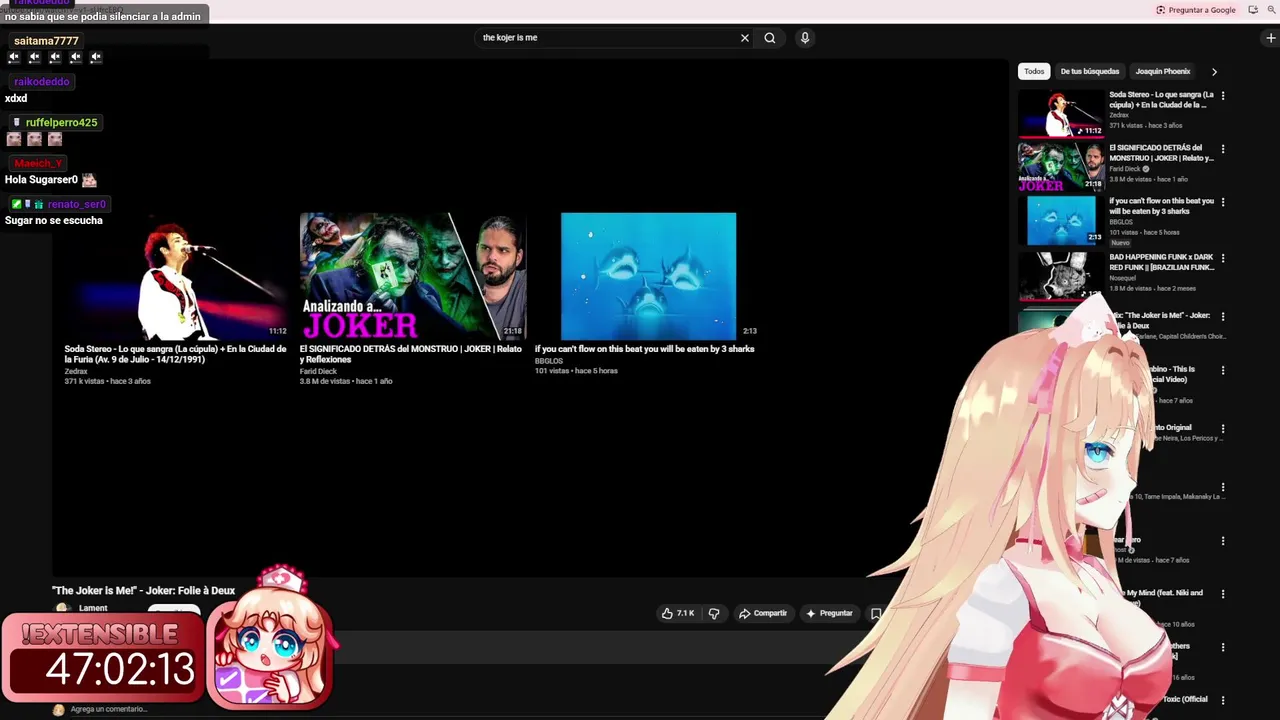Like the video with 7.1 K thumbs up

(678, 613)
